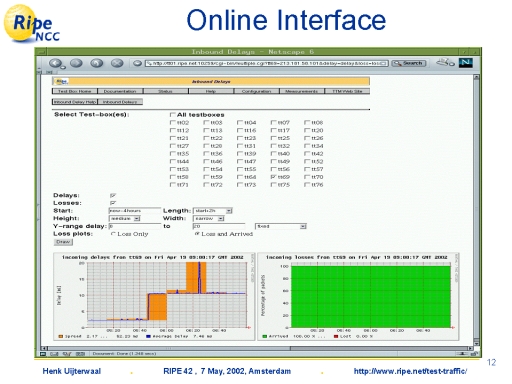Click the Start time input field

coord(135,211)
